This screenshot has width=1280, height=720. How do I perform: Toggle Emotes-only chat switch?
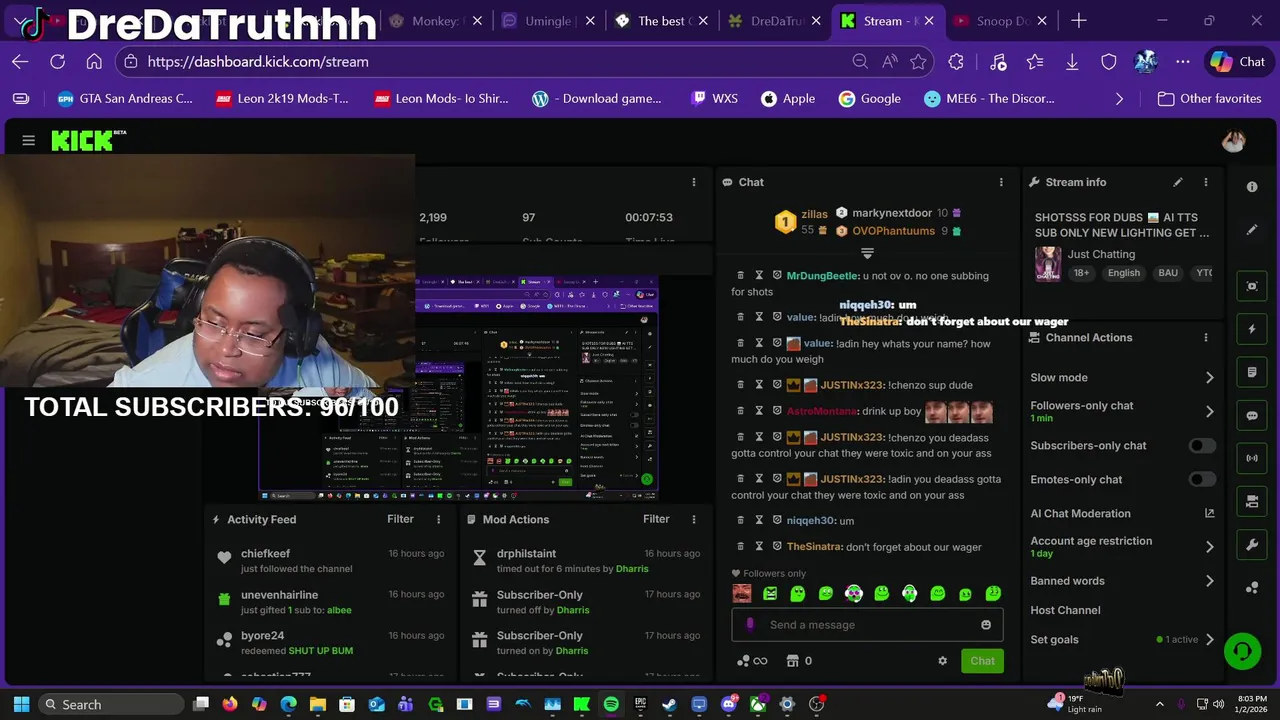pyautogui.click(x=1203, y=480)
